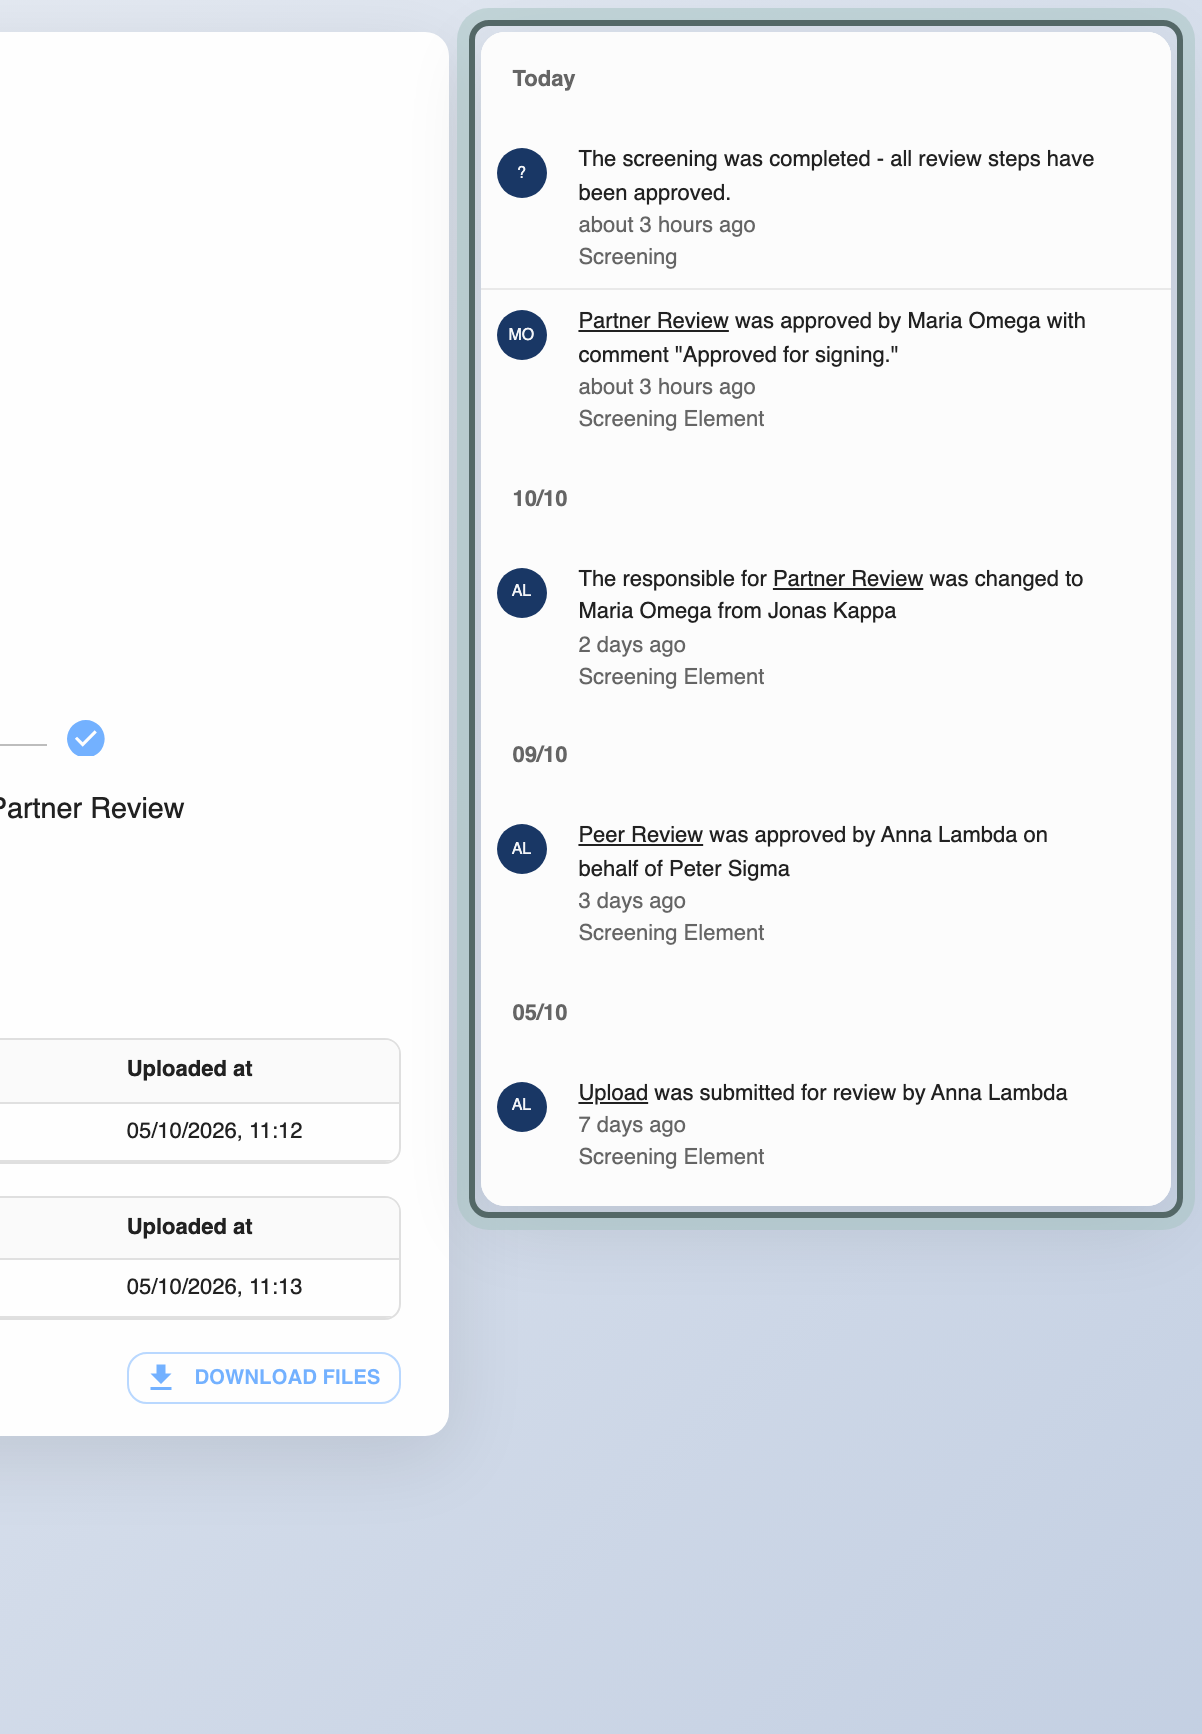Screen dimensions: 1202x1734
Task: Click Screening Element label under Peer Review entry
Action: (671, 933)
